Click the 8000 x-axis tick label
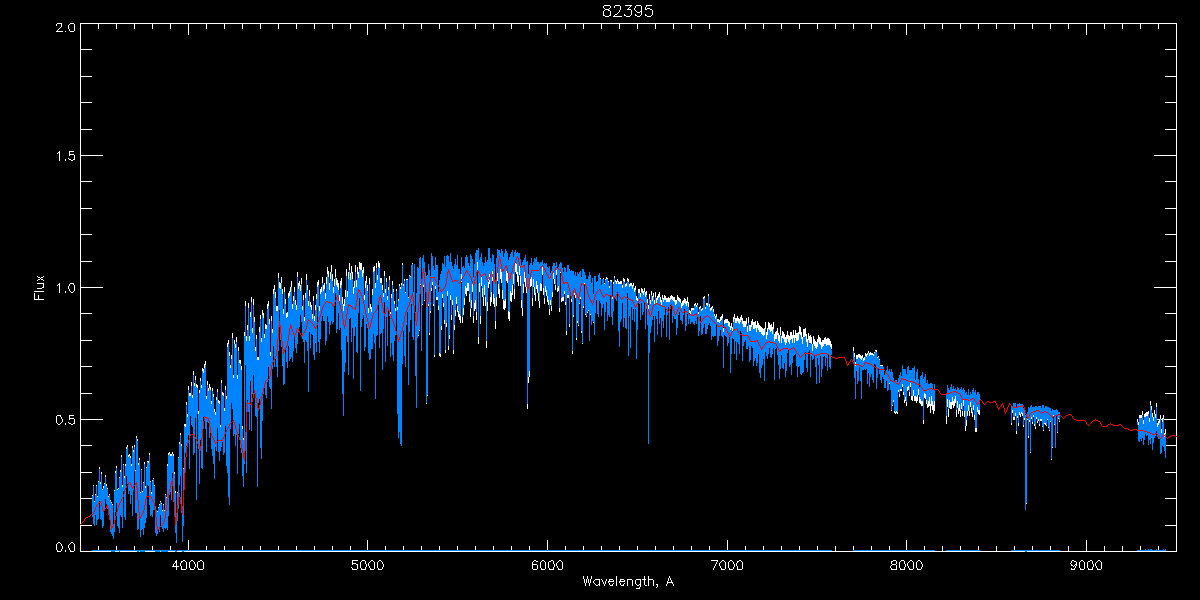Screen dimensions: 1200x600 [x=907, y=565]
